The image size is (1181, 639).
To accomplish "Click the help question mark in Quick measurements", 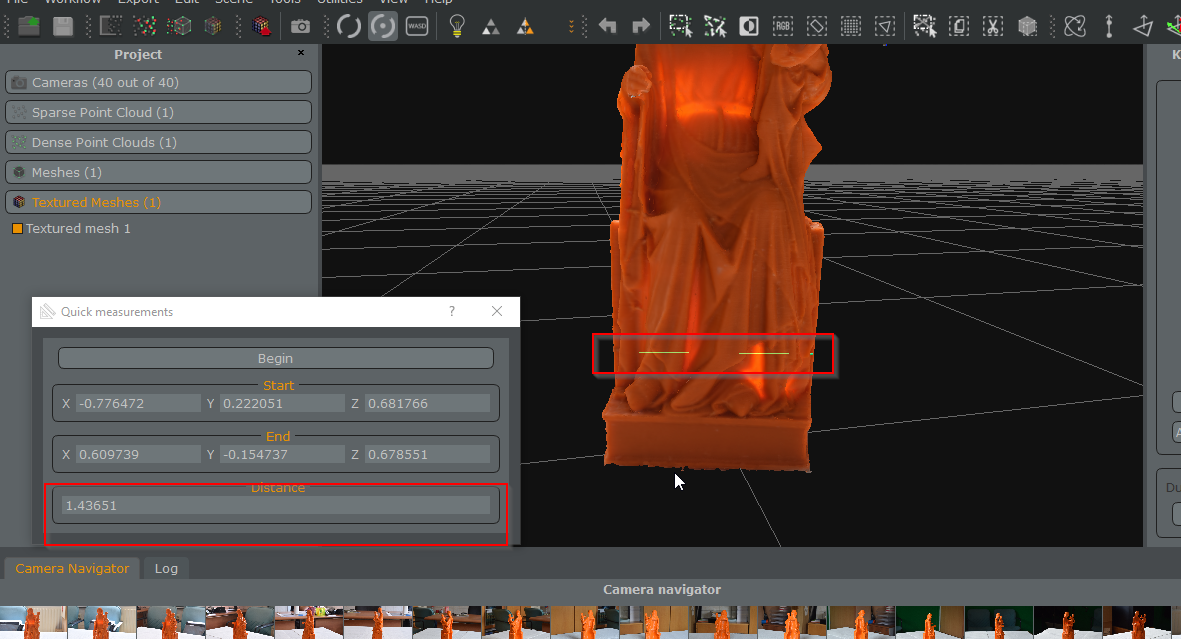I will click(452, 312).
